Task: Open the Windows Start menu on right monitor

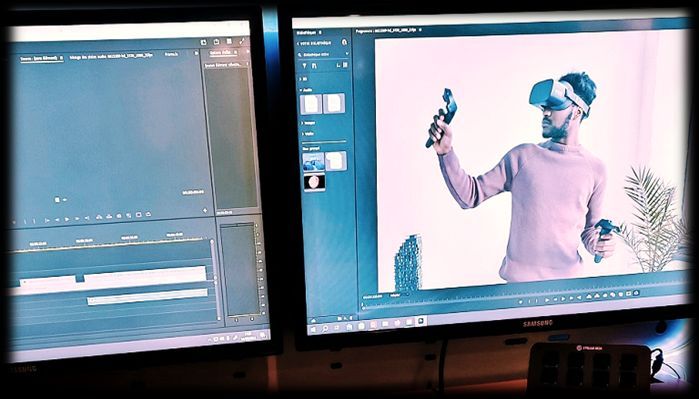Action: (x=313, y=329)
